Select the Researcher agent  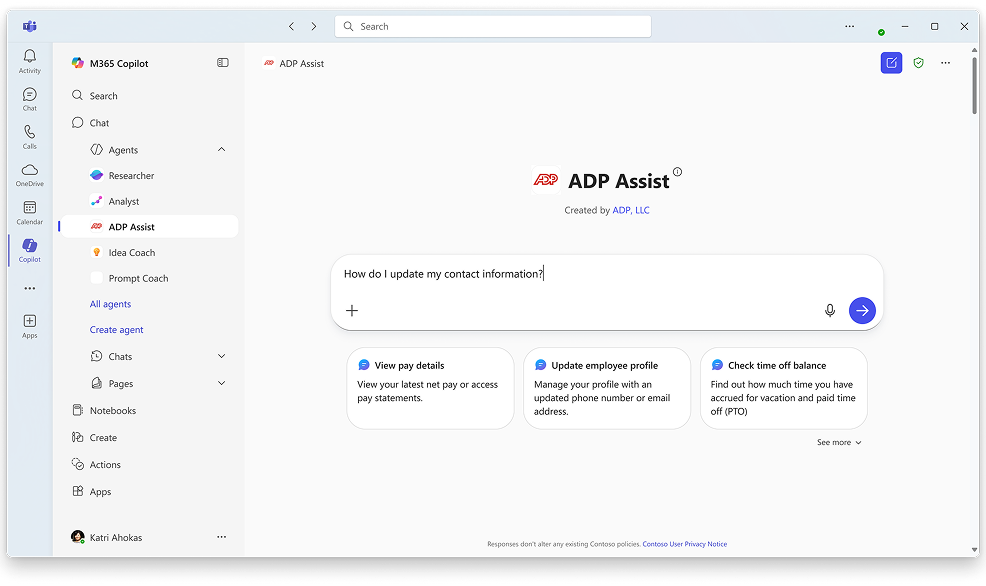[131, 176]
